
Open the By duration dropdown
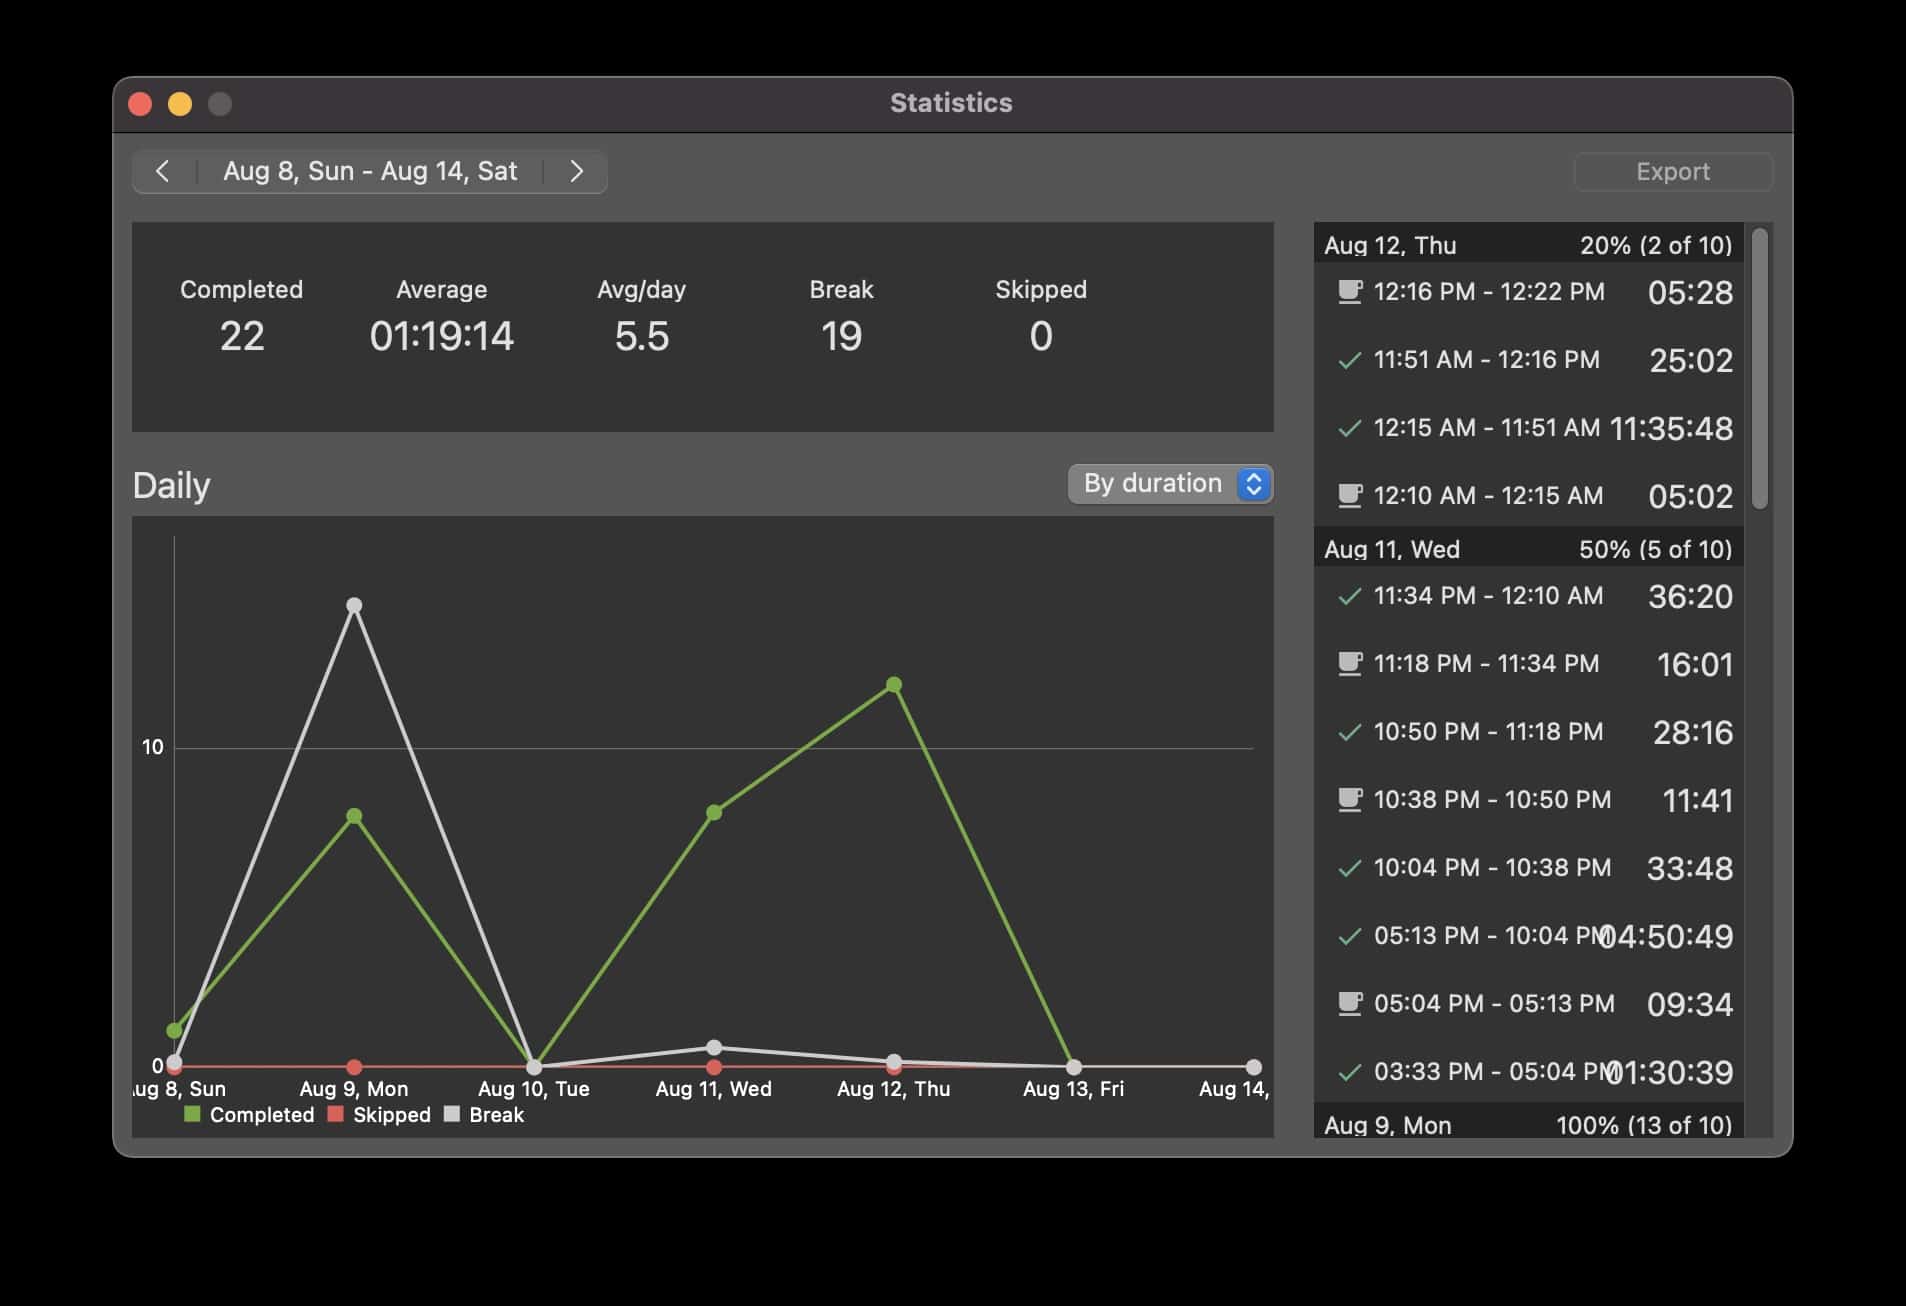[x=1170, y=484]
